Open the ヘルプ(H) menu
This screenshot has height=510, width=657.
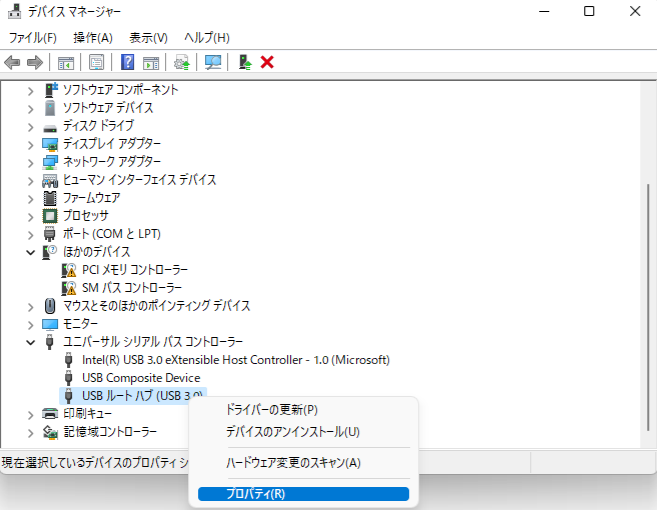coord(207,38)
